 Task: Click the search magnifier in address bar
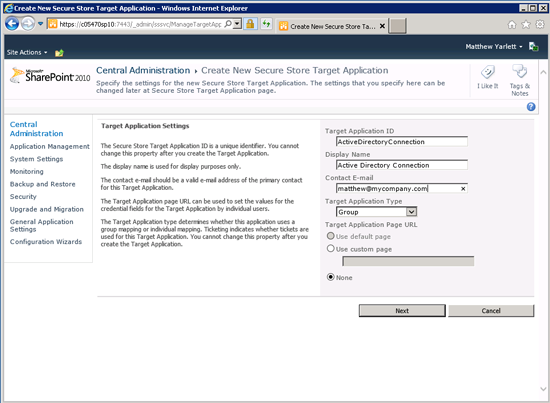point(228,24)
